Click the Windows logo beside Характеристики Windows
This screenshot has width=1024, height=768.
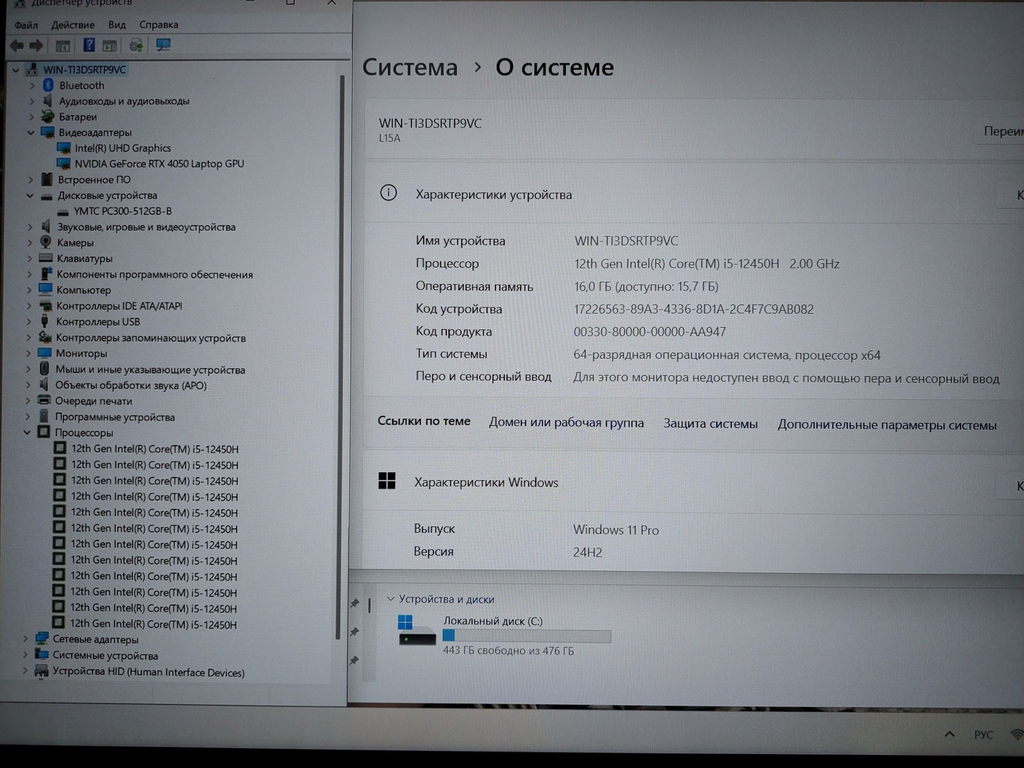click(x=387, y=482)
